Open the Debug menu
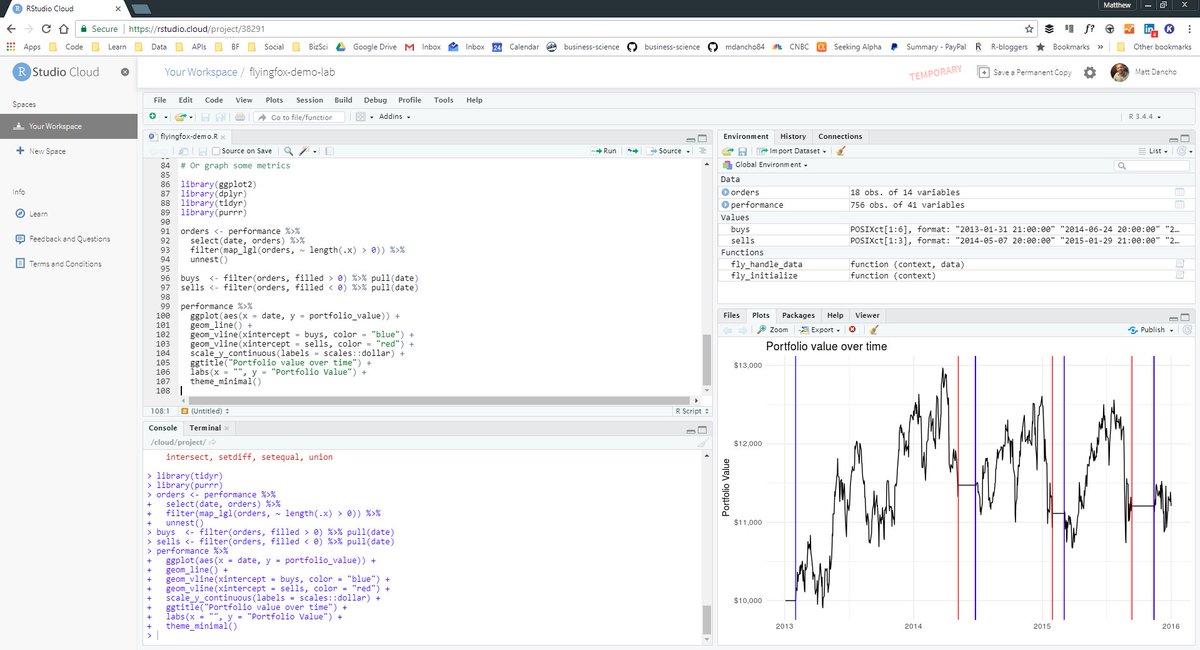Image resolution: width=1200 pixels, height=650 pixels. (x=375, y=100)
